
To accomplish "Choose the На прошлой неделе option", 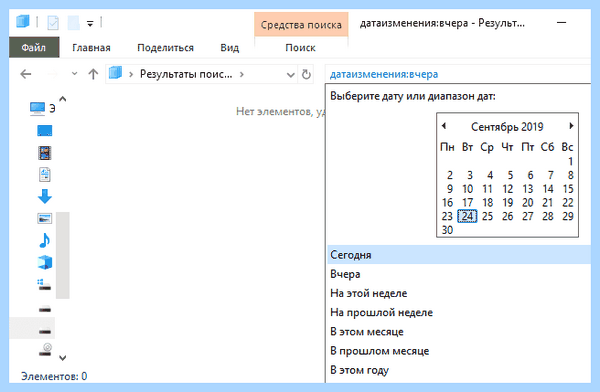I will (x=458, y=312).
